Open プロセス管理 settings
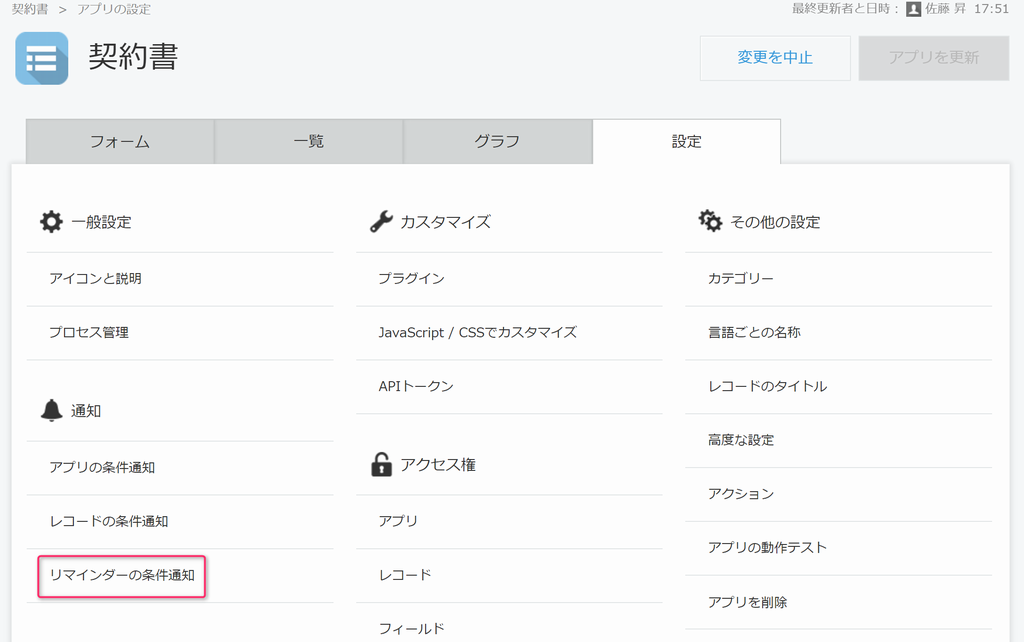The image size is (1024, 642). 89,332
